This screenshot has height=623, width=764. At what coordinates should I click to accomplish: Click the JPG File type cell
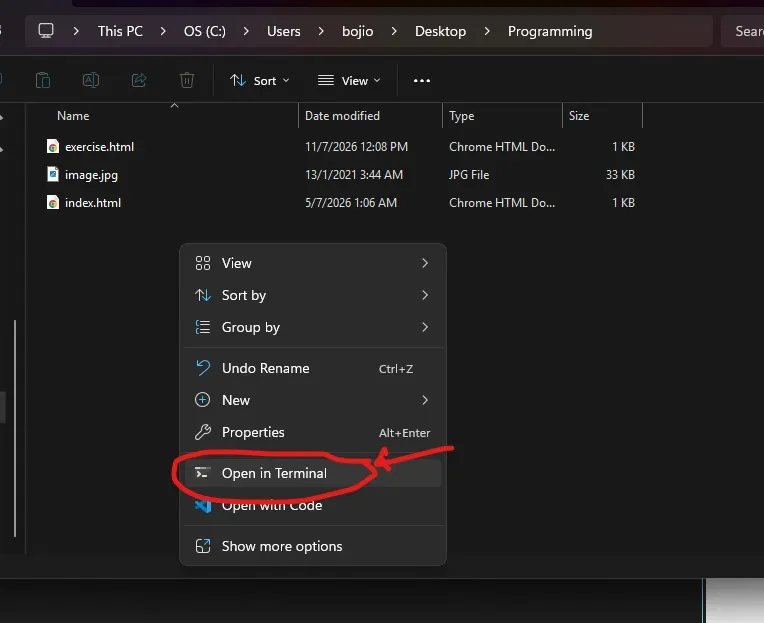tap(469, 174)
